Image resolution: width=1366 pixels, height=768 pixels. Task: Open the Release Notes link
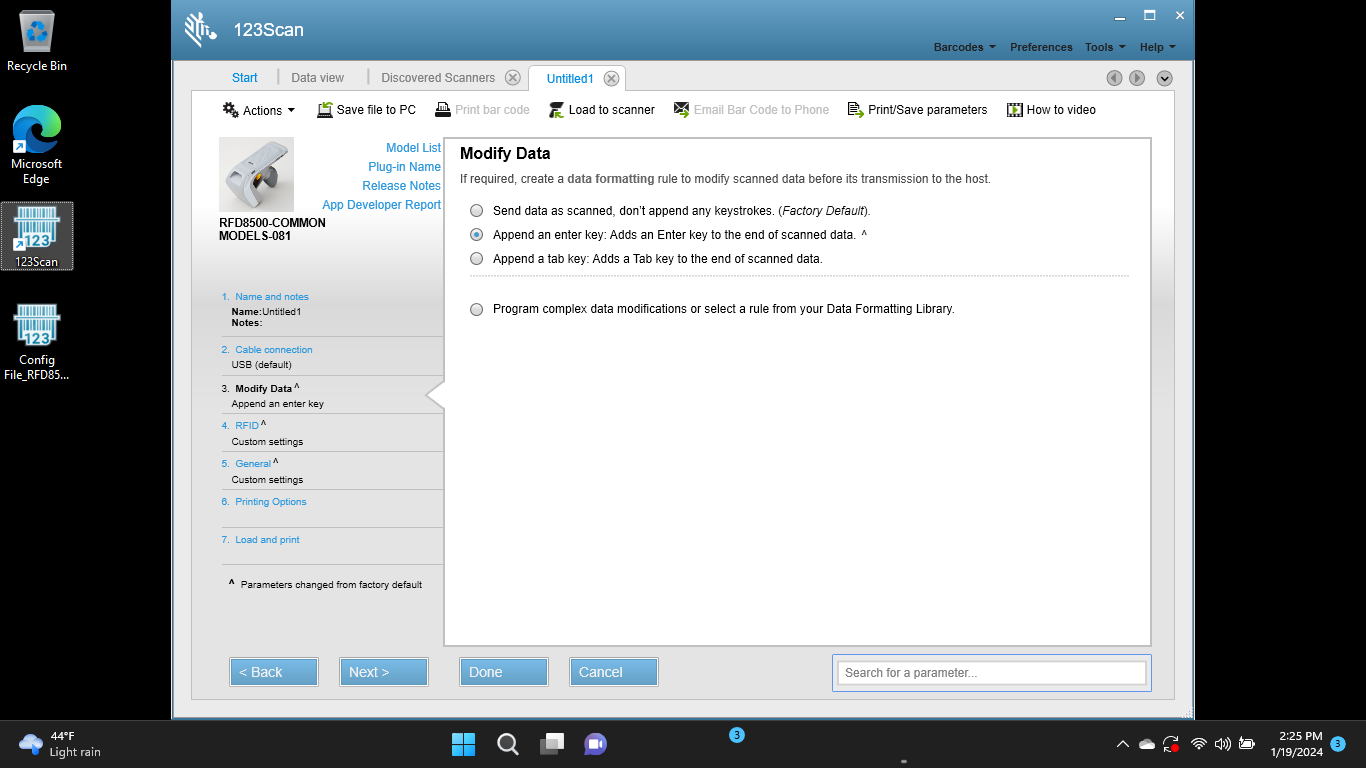[401, 186]
